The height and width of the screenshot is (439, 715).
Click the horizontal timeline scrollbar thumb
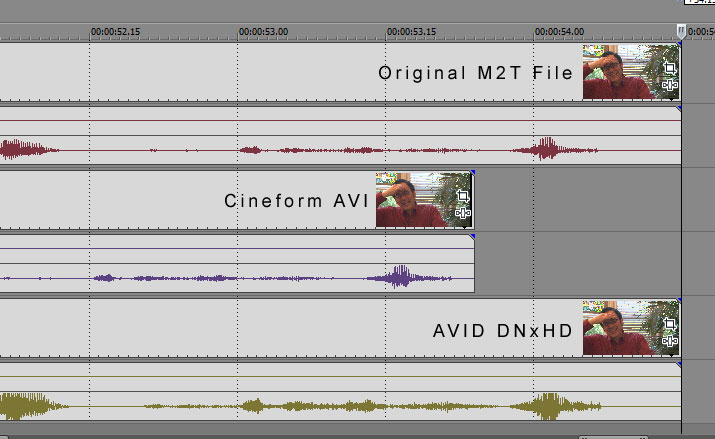(613, 437)
